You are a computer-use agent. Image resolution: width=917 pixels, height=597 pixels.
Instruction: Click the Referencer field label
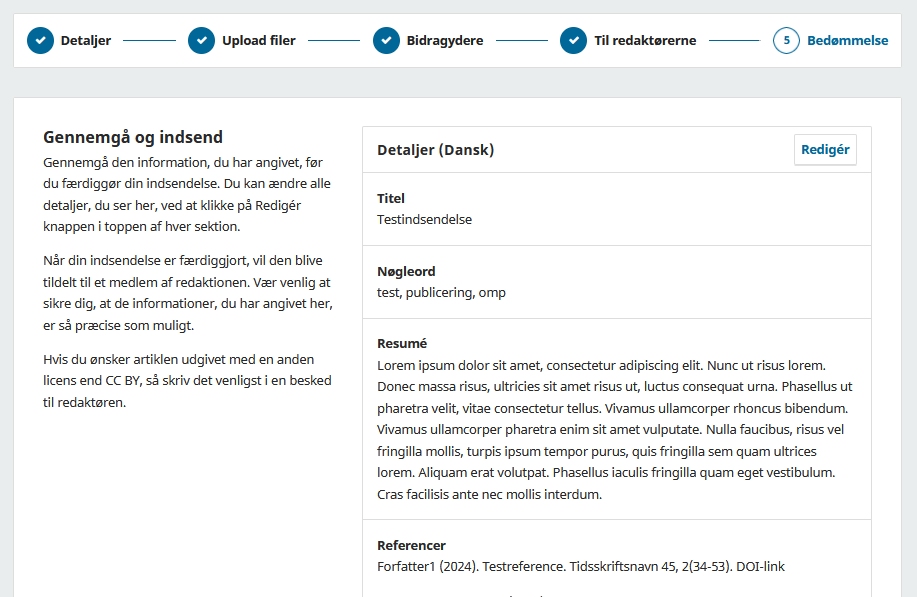pyautogui.click(x=411, y=545)
